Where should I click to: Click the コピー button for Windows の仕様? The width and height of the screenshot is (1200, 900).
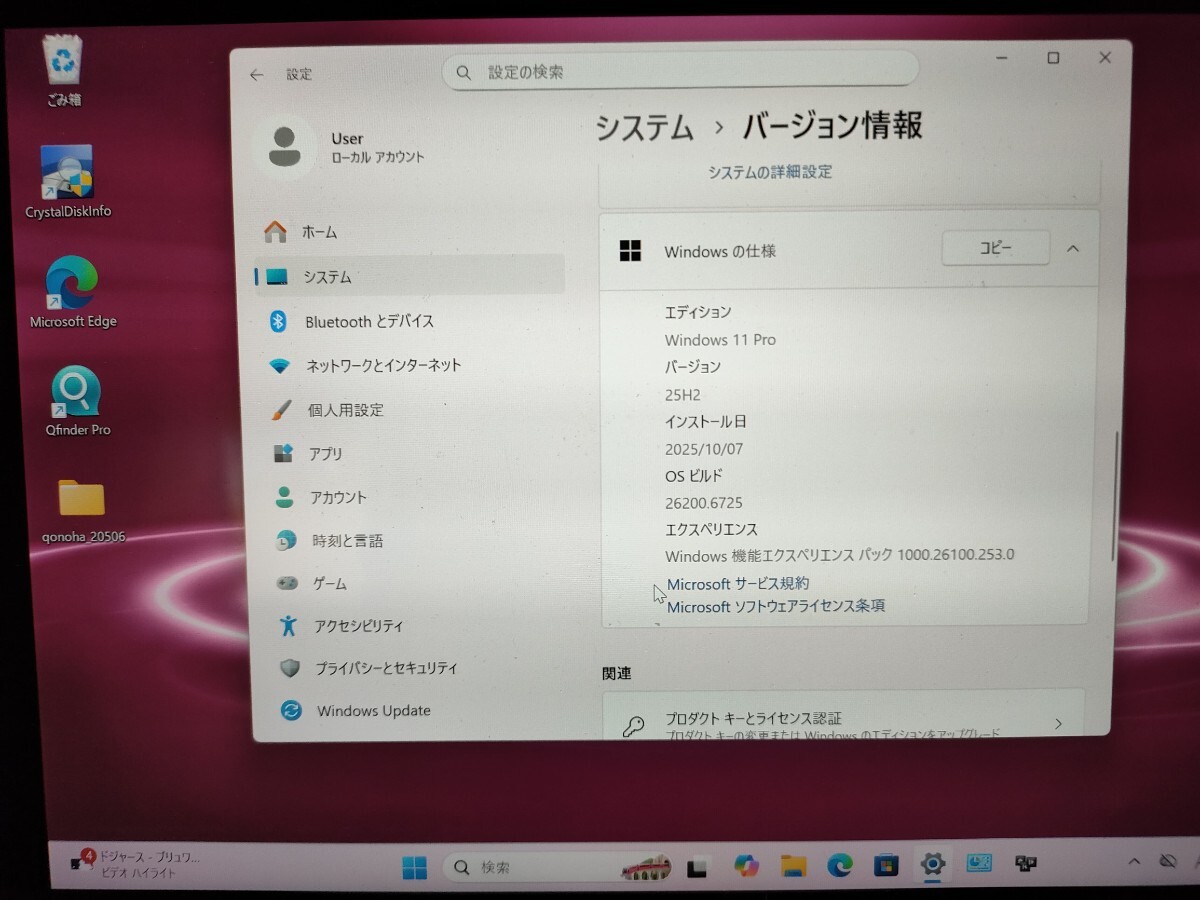[996, 248]
